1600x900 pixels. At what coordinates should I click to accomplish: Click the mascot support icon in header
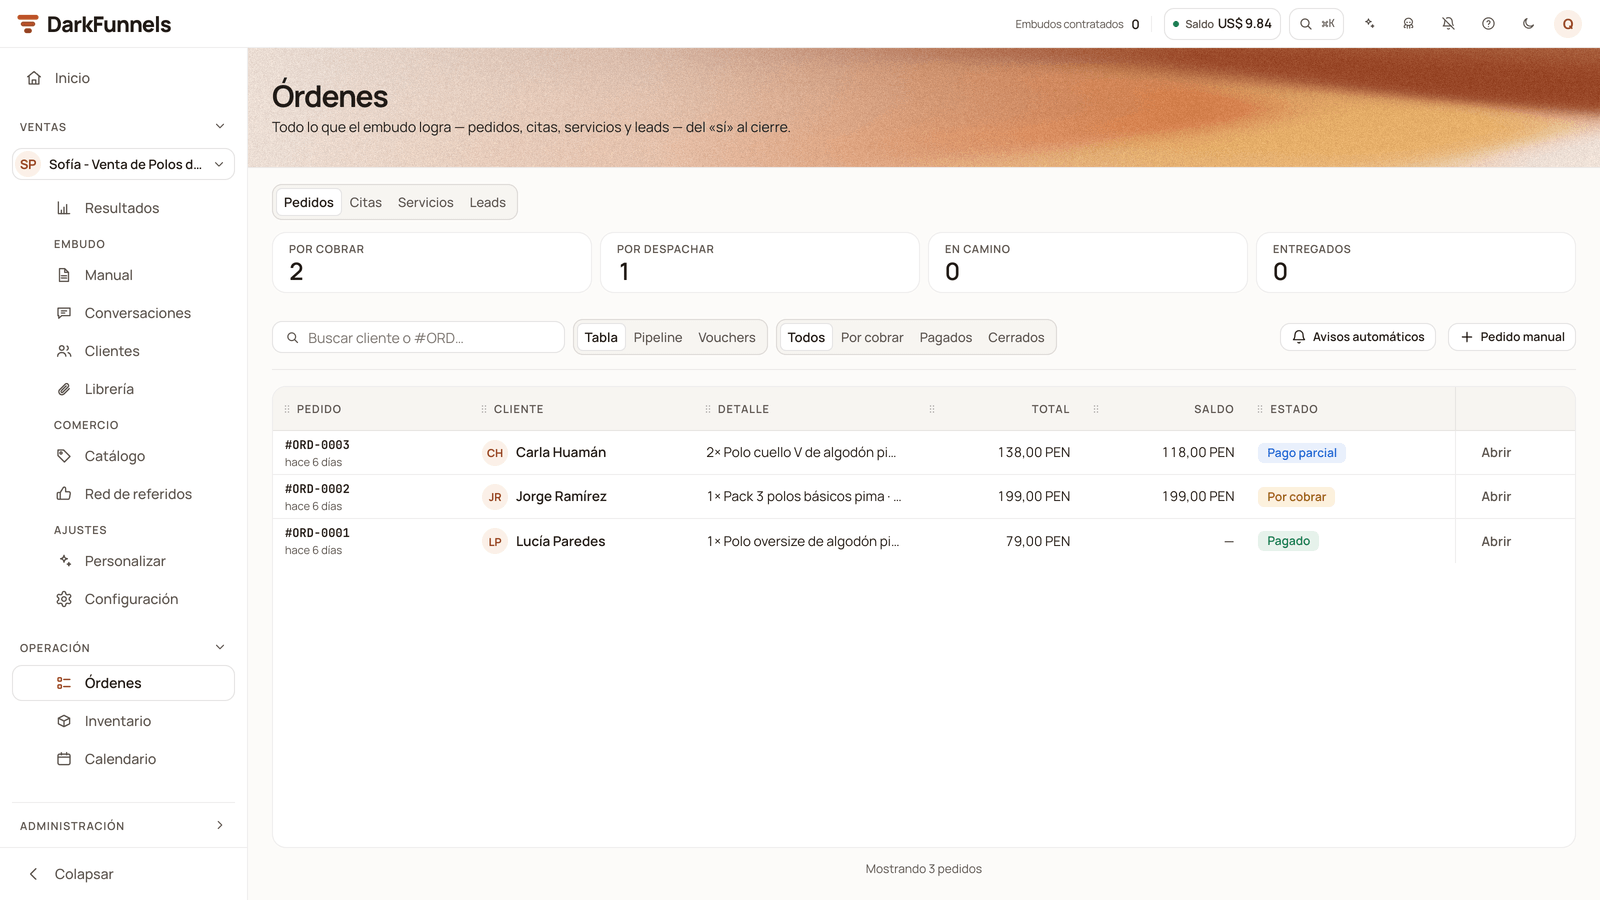tap(1408, 24)
